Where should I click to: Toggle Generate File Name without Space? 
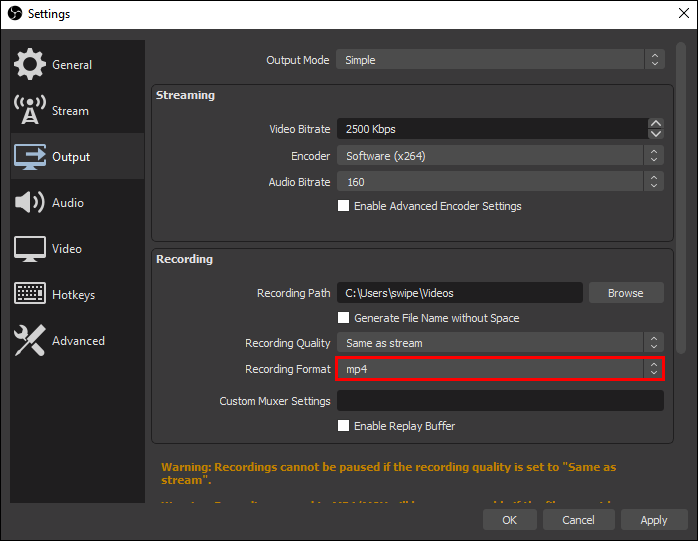pos(344,318)
